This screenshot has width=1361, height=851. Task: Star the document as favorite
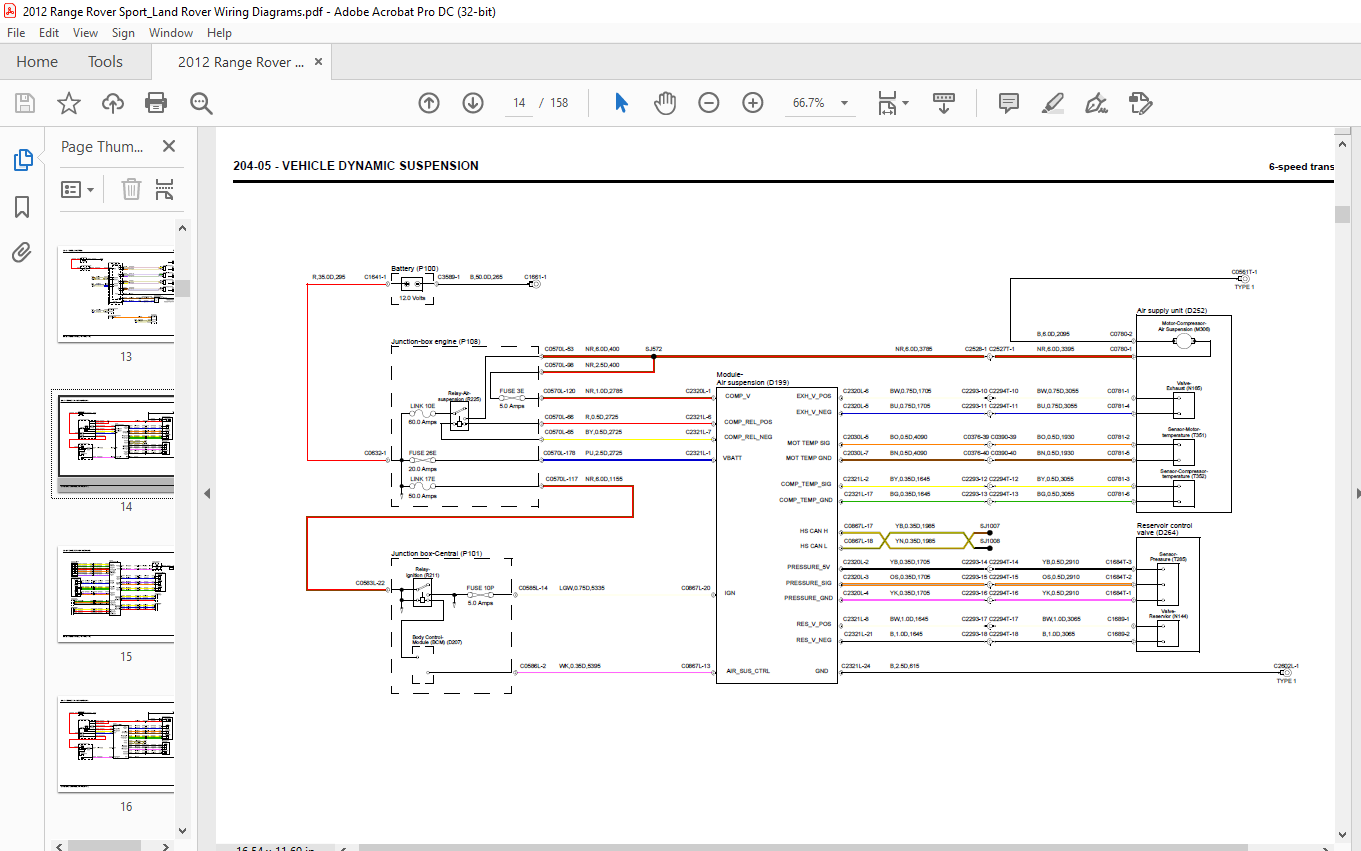[68, 103]
